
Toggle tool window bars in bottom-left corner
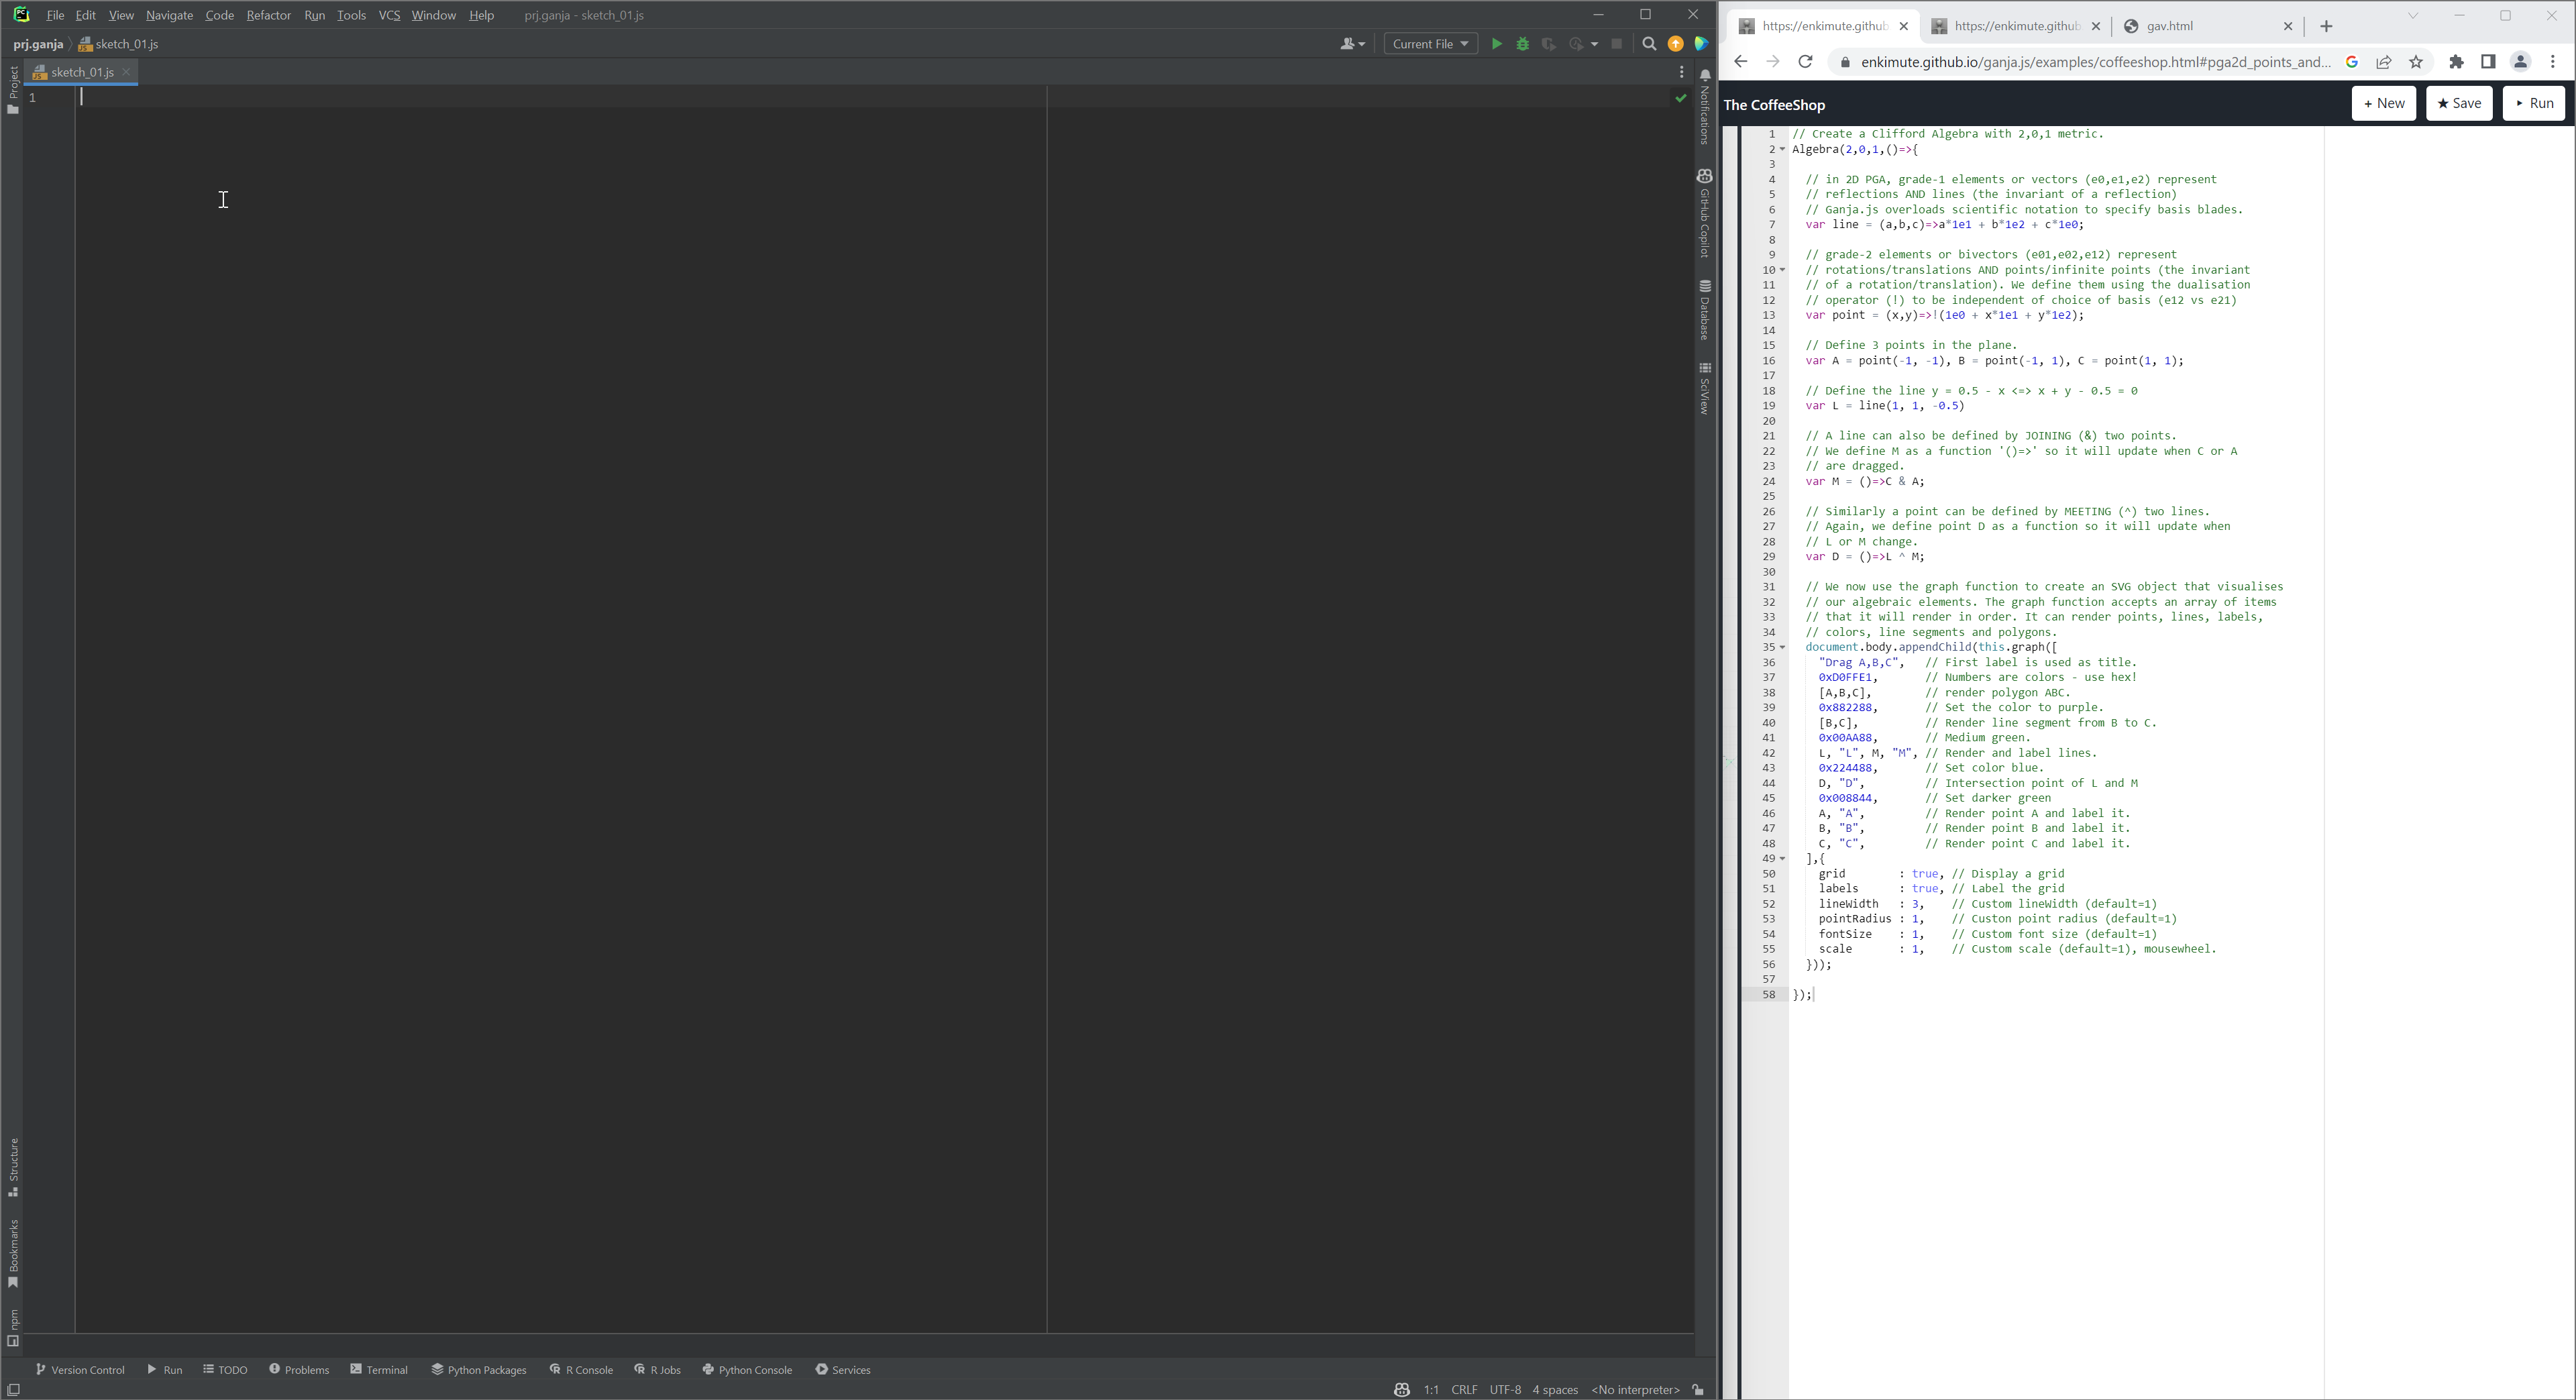14,1389
